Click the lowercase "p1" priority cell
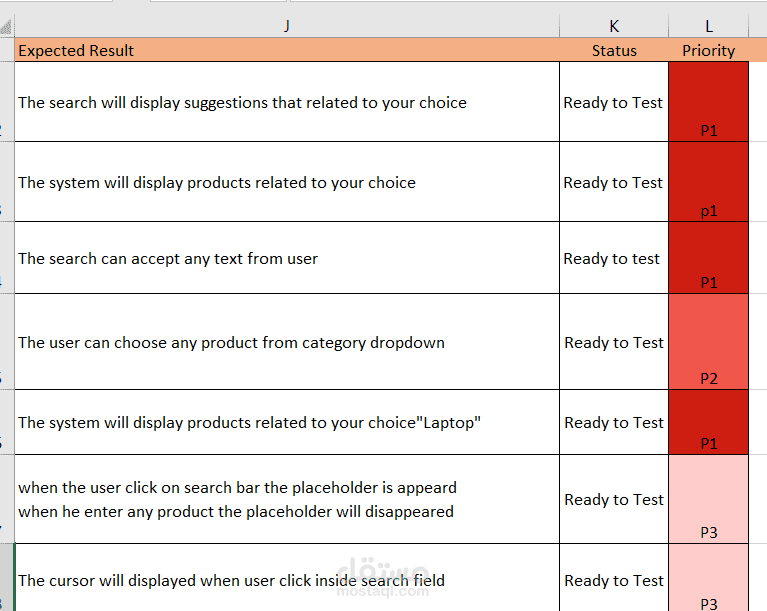Image resolution: width=767 pixels, height=611 pixels. pos(708,182)
